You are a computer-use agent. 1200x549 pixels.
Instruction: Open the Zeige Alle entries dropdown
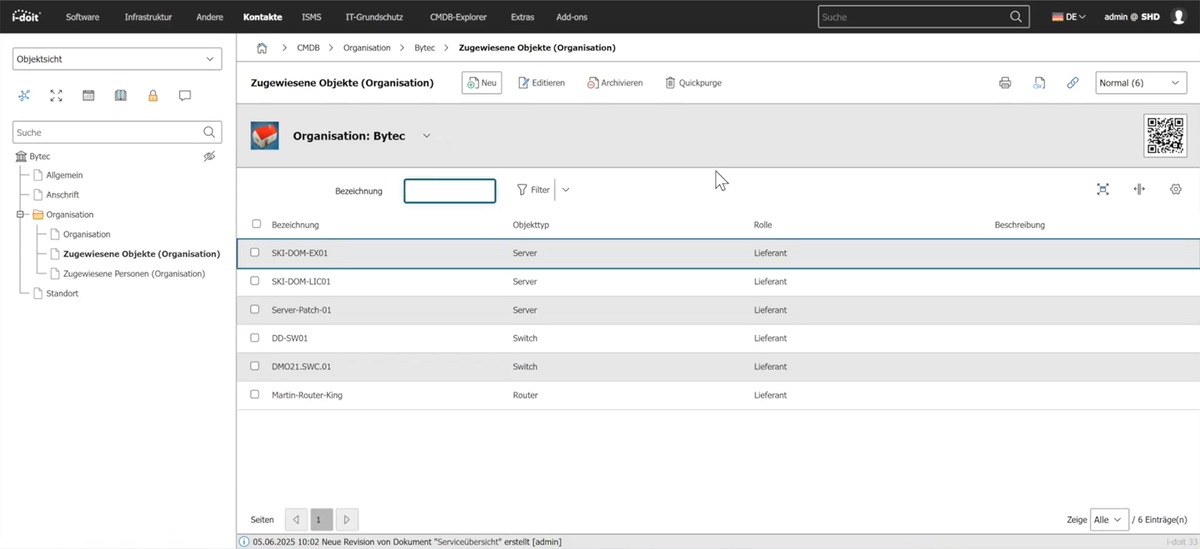(1110, 520)
